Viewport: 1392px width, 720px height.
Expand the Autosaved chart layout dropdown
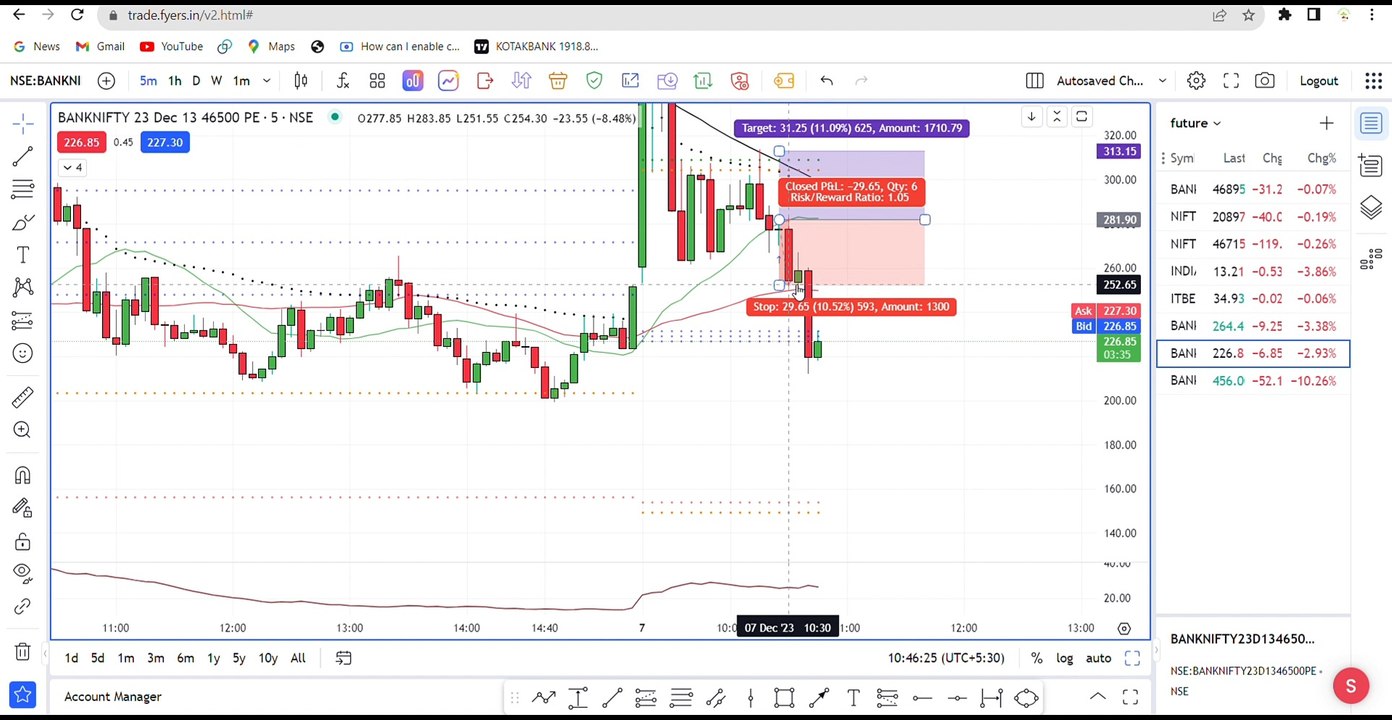pos(1162,81)
